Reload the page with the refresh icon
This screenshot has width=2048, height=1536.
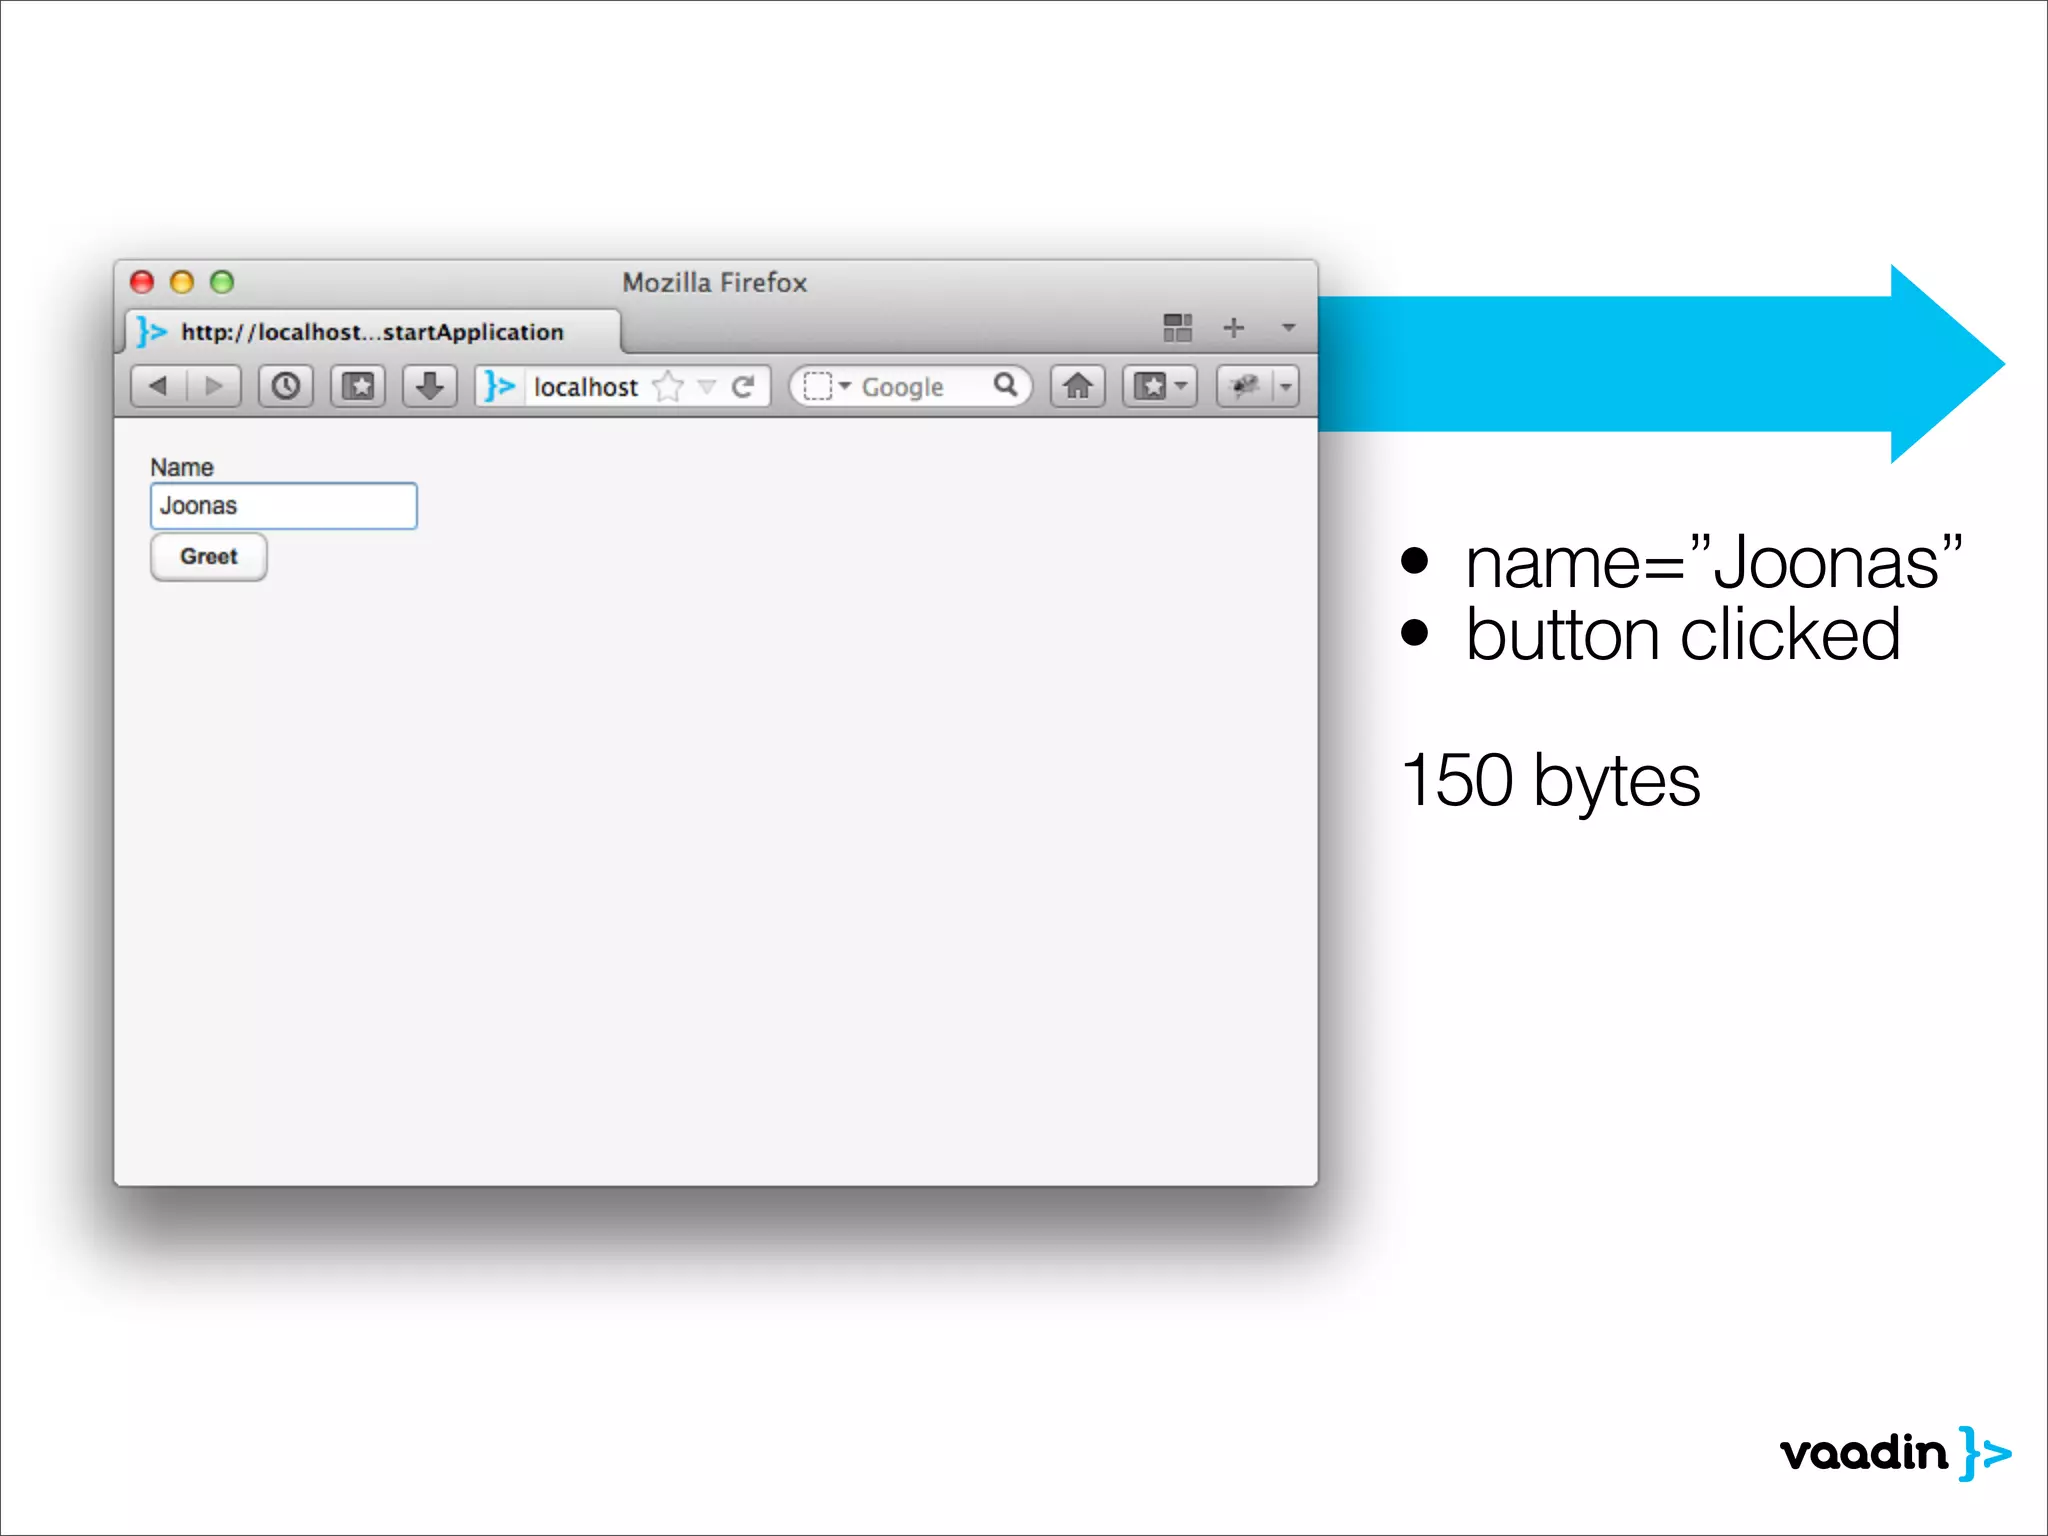click(x=743, y=386)
